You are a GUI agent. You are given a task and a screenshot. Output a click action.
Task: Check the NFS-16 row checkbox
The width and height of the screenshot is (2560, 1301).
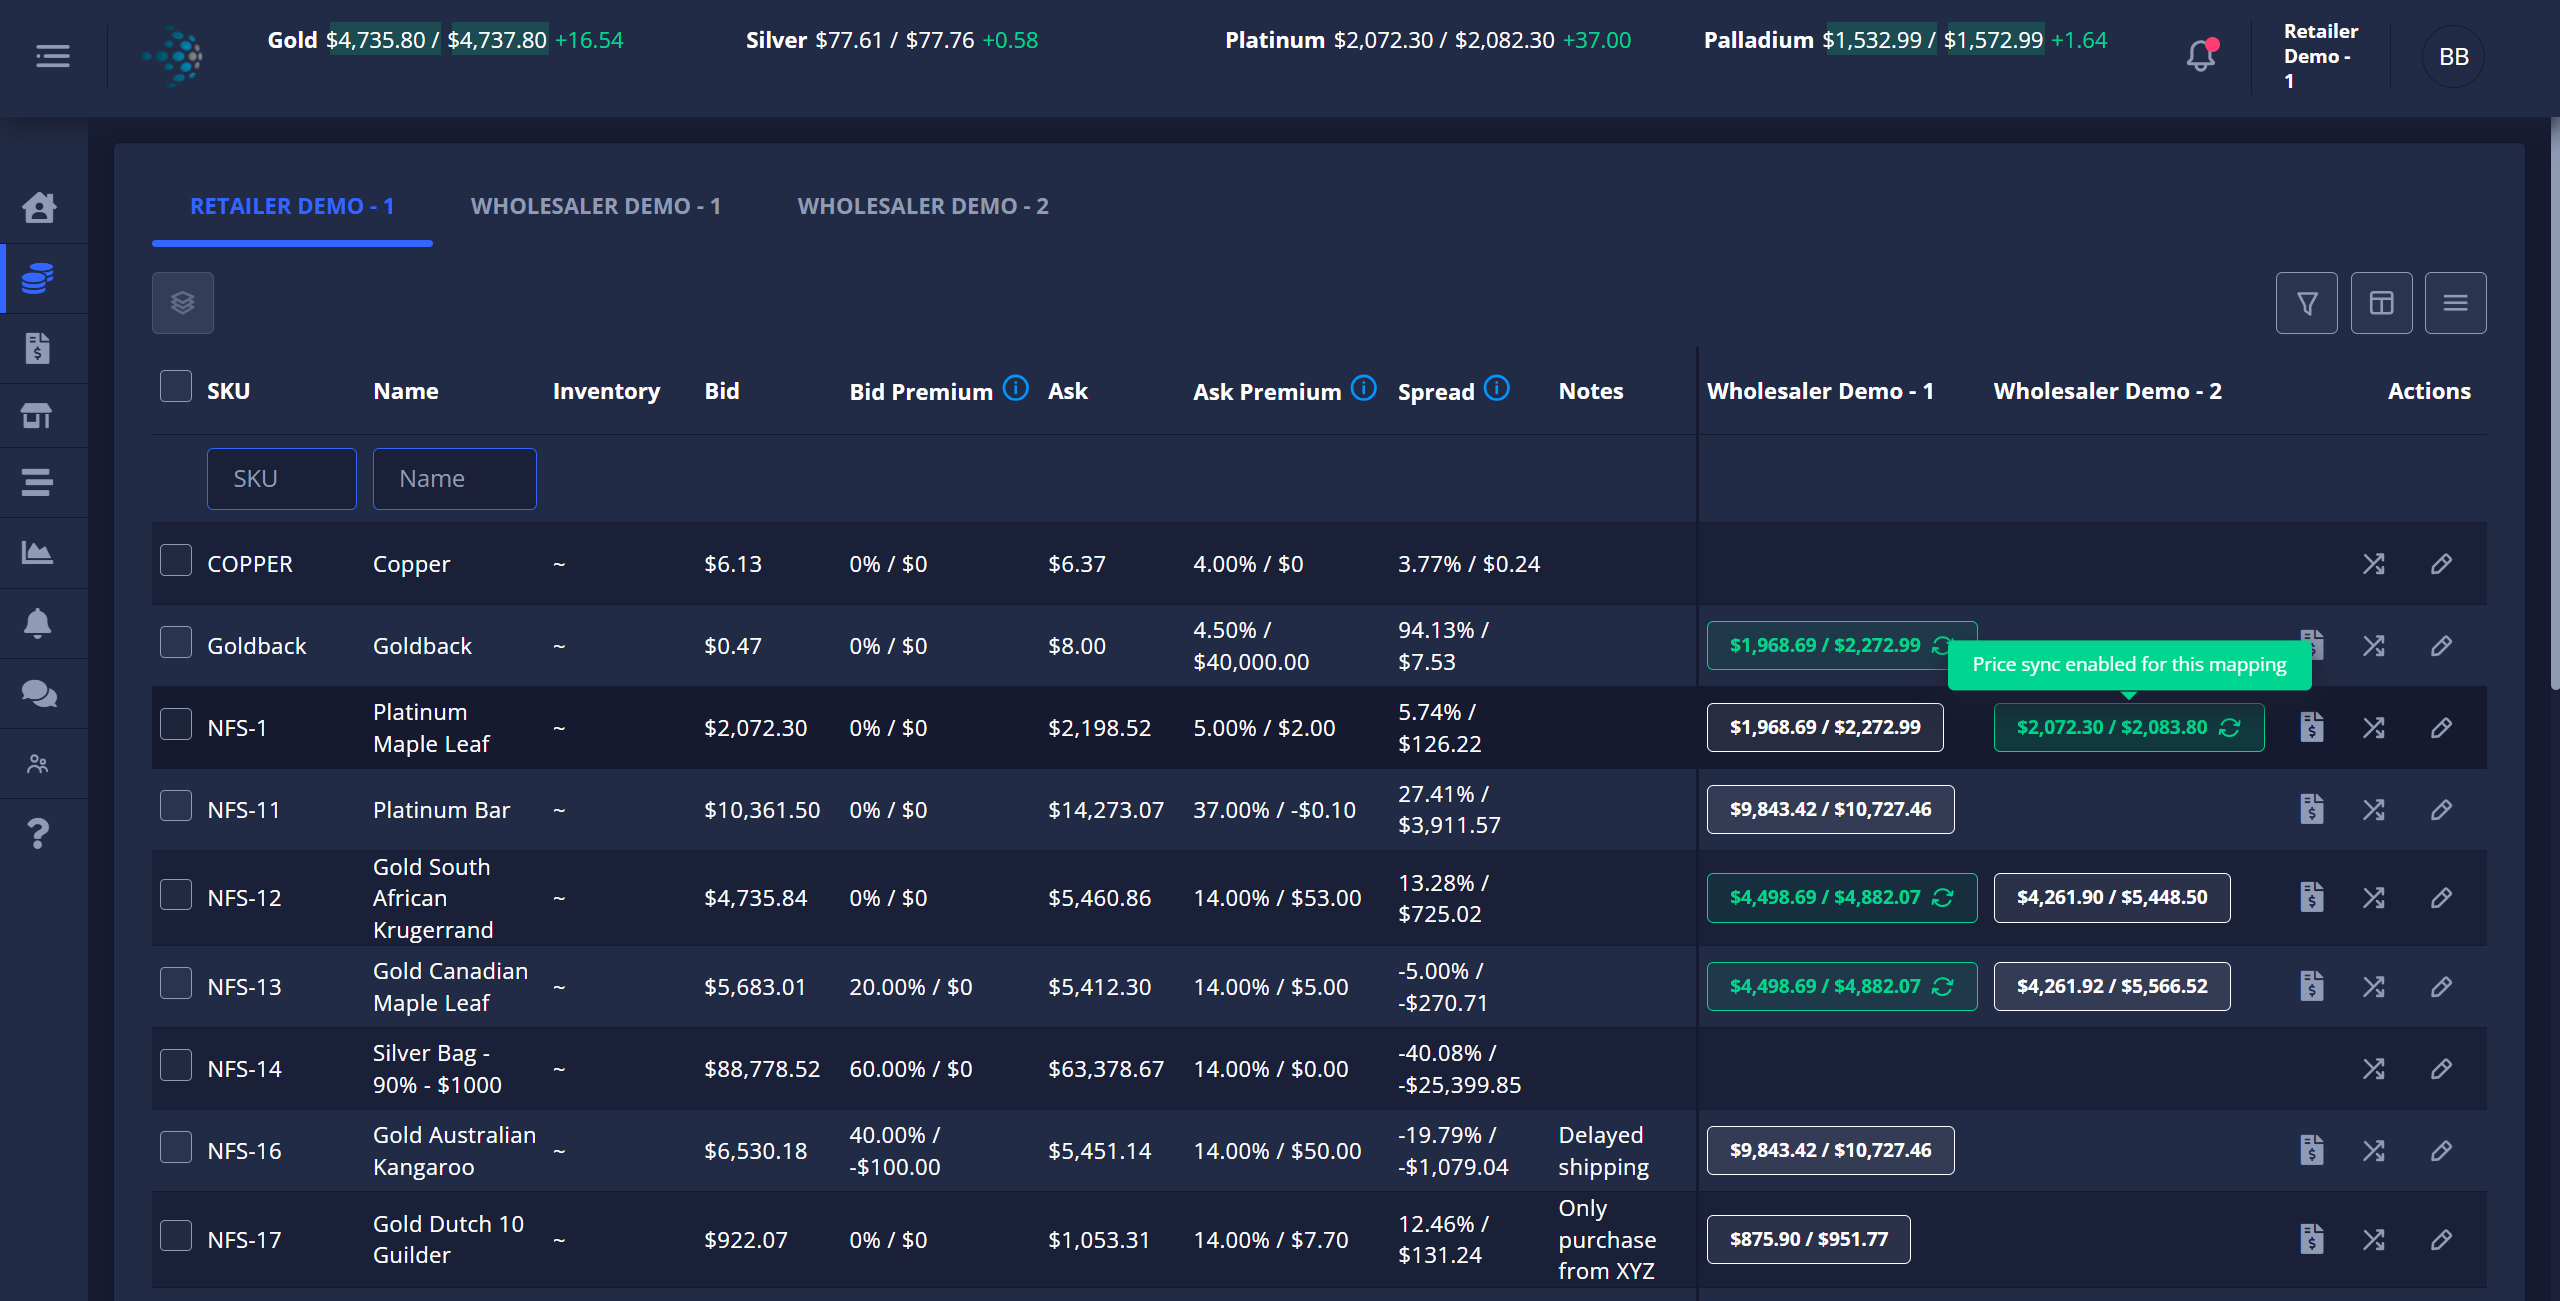(x=176, y=1147)
